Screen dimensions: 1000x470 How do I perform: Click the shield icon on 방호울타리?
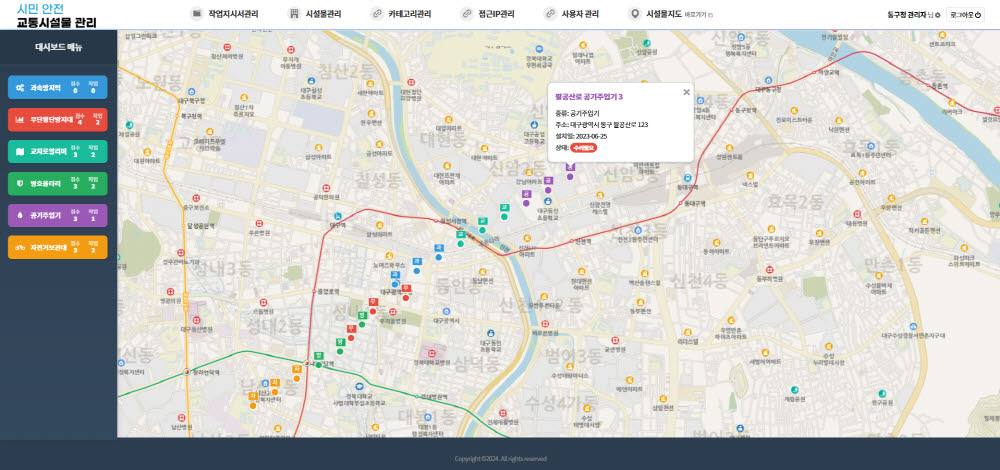20,183
